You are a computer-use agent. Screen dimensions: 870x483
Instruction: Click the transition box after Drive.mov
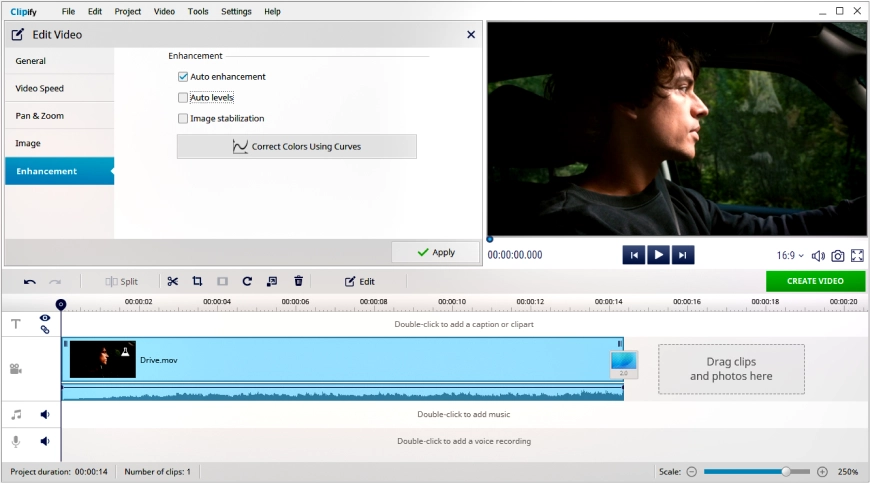[x=624, y=364]
